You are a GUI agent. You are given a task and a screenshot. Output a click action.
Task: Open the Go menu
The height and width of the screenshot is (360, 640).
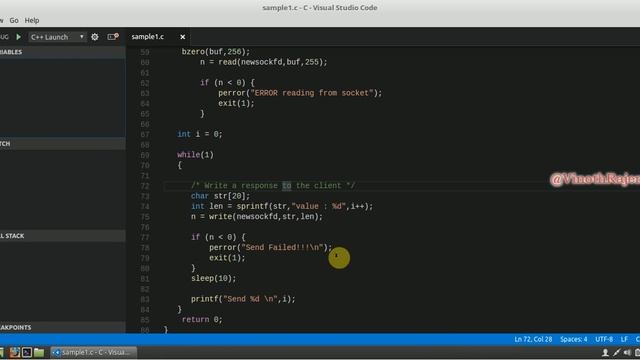click(x=14, y=20)
